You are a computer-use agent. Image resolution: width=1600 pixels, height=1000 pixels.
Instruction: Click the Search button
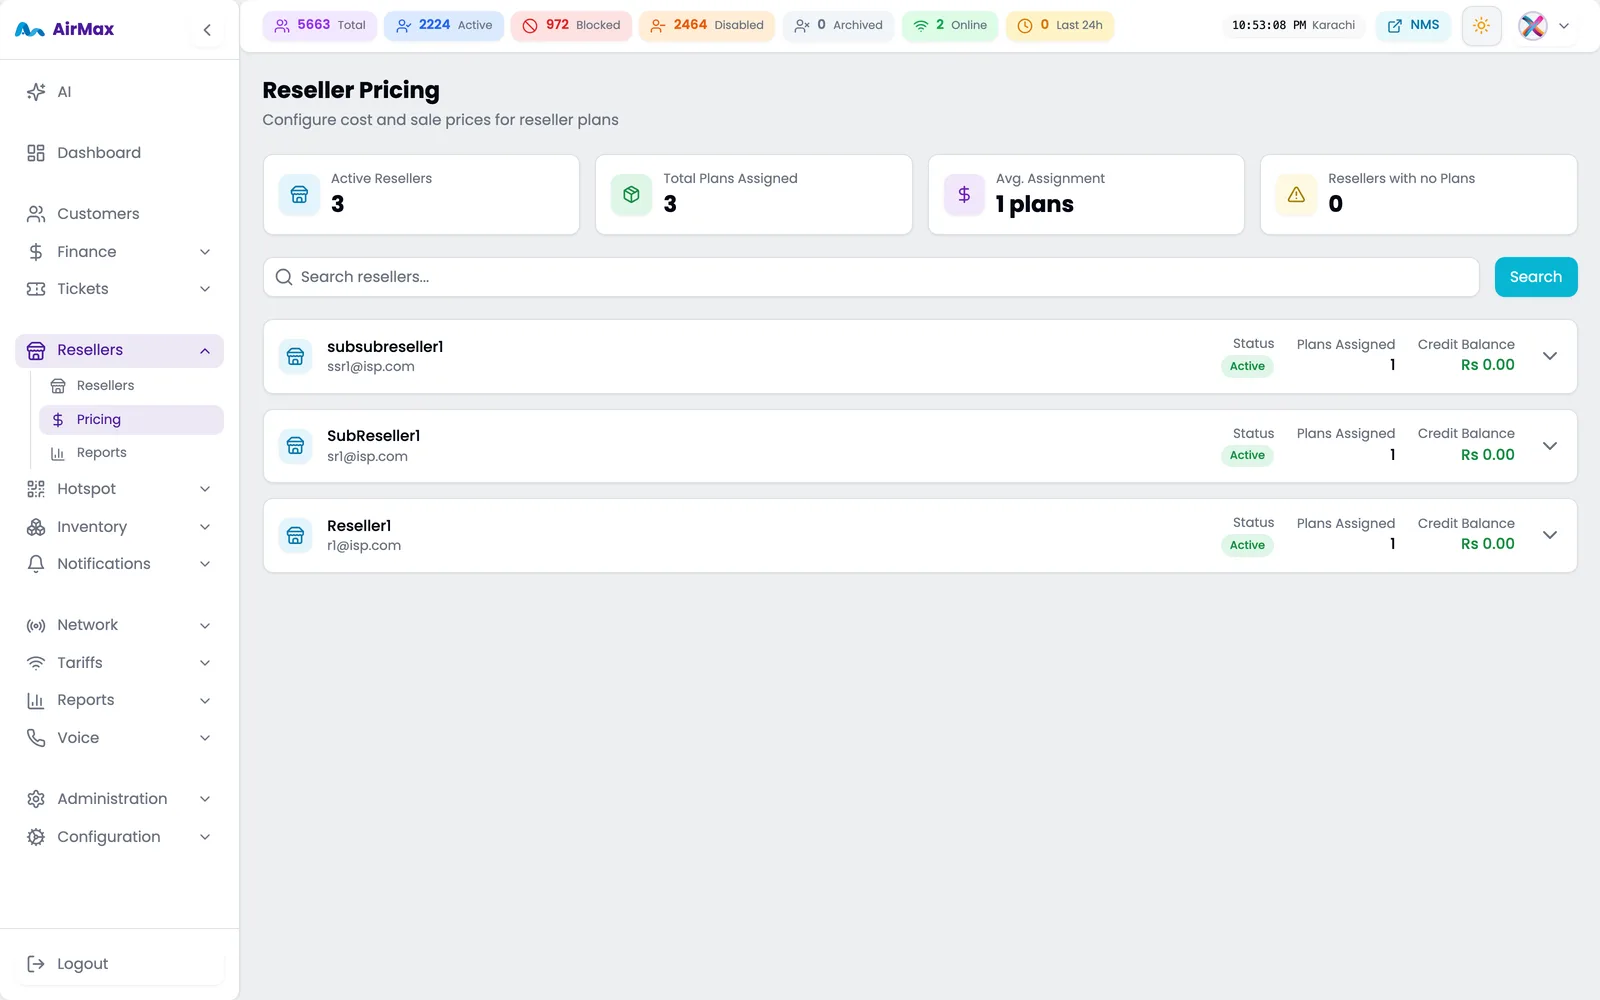[x=1536, y=277]
